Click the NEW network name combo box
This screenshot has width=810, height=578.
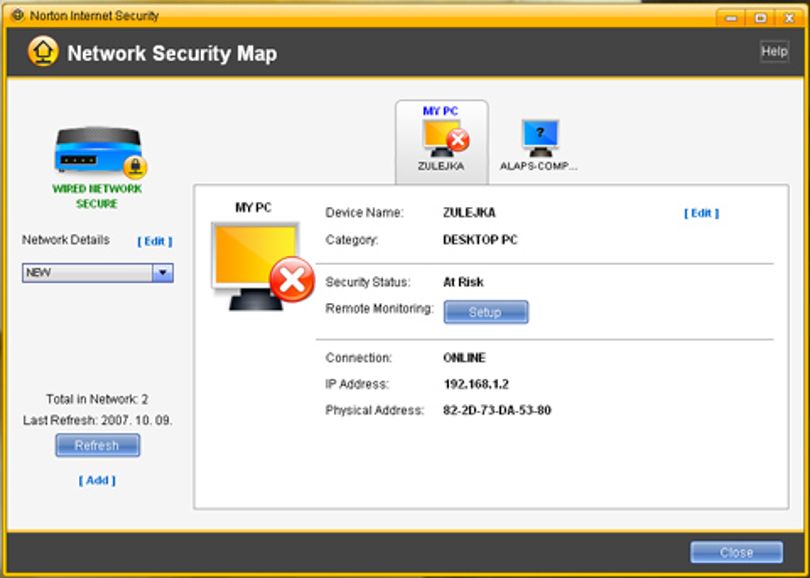[98, 273]
